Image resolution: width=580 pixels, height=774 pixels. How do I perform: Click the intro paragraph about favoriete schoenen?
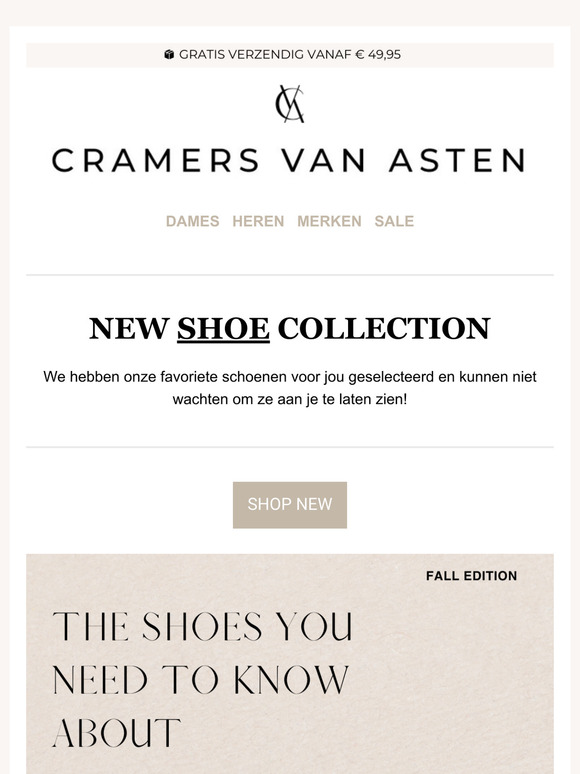point(290,388)
